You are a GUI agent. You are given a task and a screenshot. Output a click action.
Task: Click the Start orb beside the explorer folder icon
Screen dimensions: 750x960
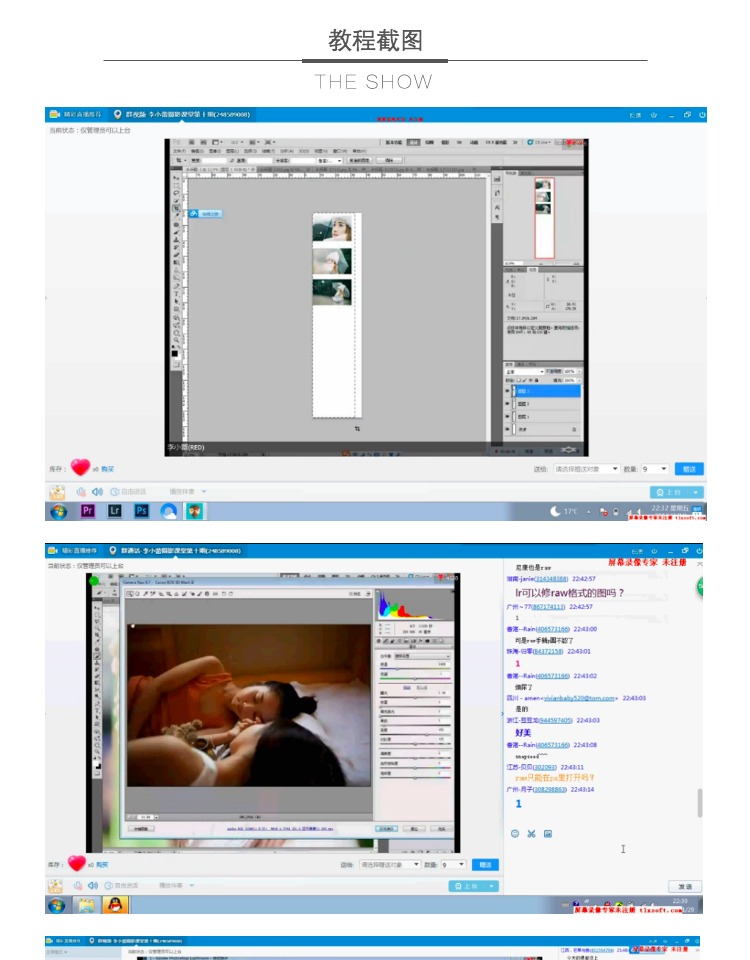[x=57, y=904]
